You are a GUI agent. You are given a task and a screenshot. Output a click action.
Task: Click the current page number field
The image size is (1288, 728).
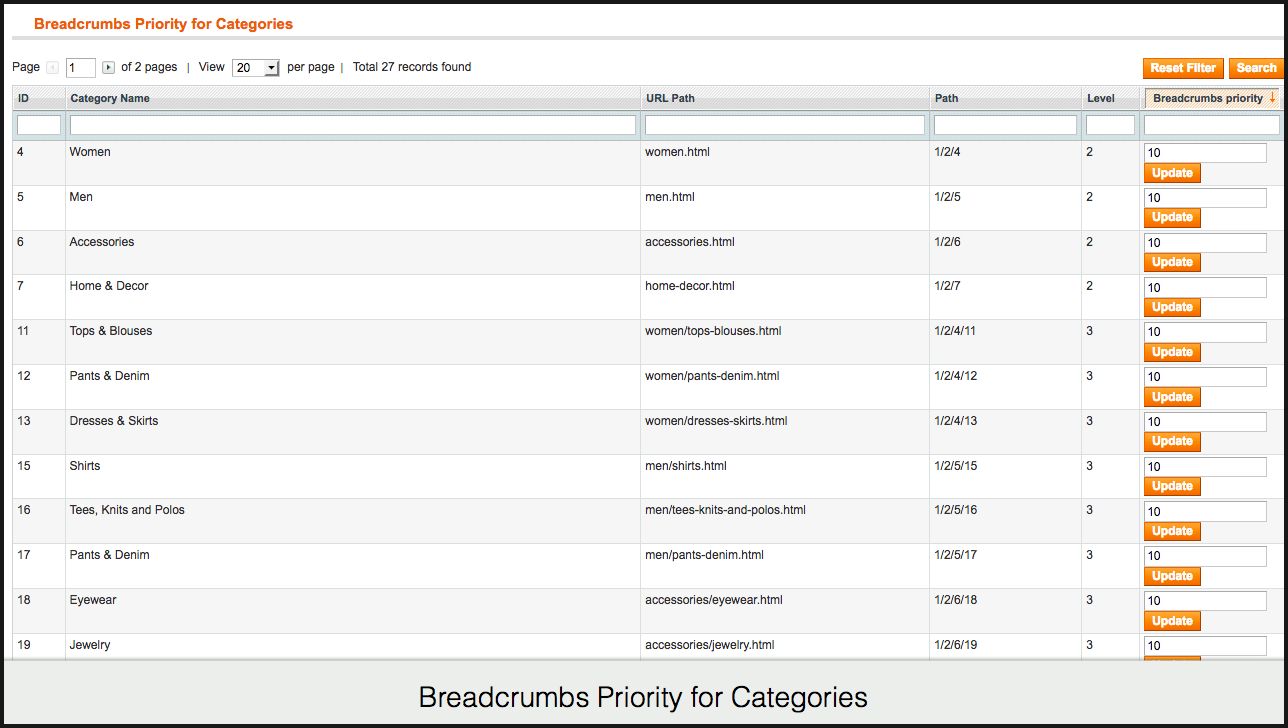pyautogui.click(x=81, y=68)
